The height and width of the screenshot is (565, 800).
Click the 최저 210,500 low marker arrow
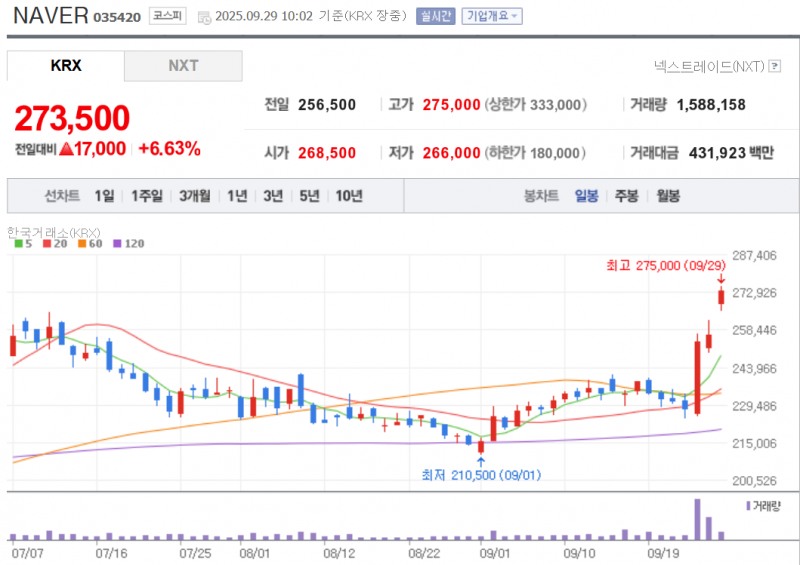(x=481, y=460)
